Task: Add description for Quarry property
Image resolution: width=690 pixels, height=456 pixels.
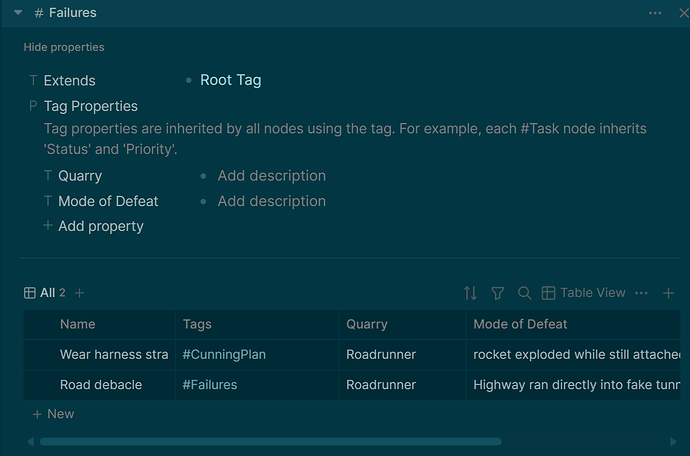Action: pos(271,176)
